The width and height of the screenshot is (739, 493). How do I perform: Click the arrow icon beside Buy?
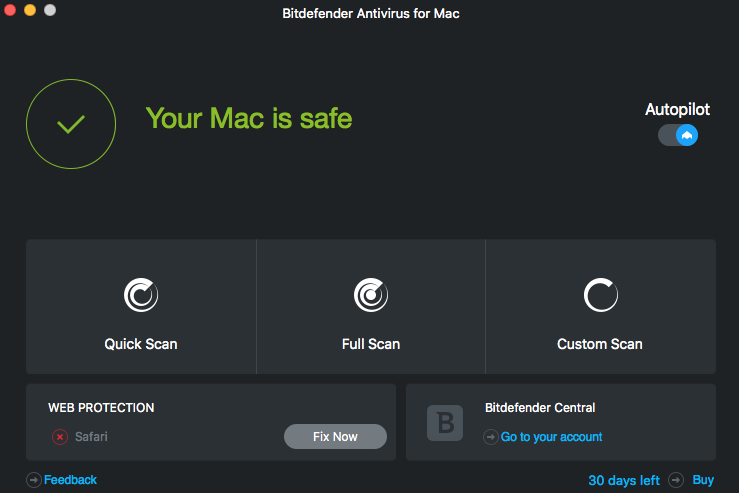(x=676, y=480)
